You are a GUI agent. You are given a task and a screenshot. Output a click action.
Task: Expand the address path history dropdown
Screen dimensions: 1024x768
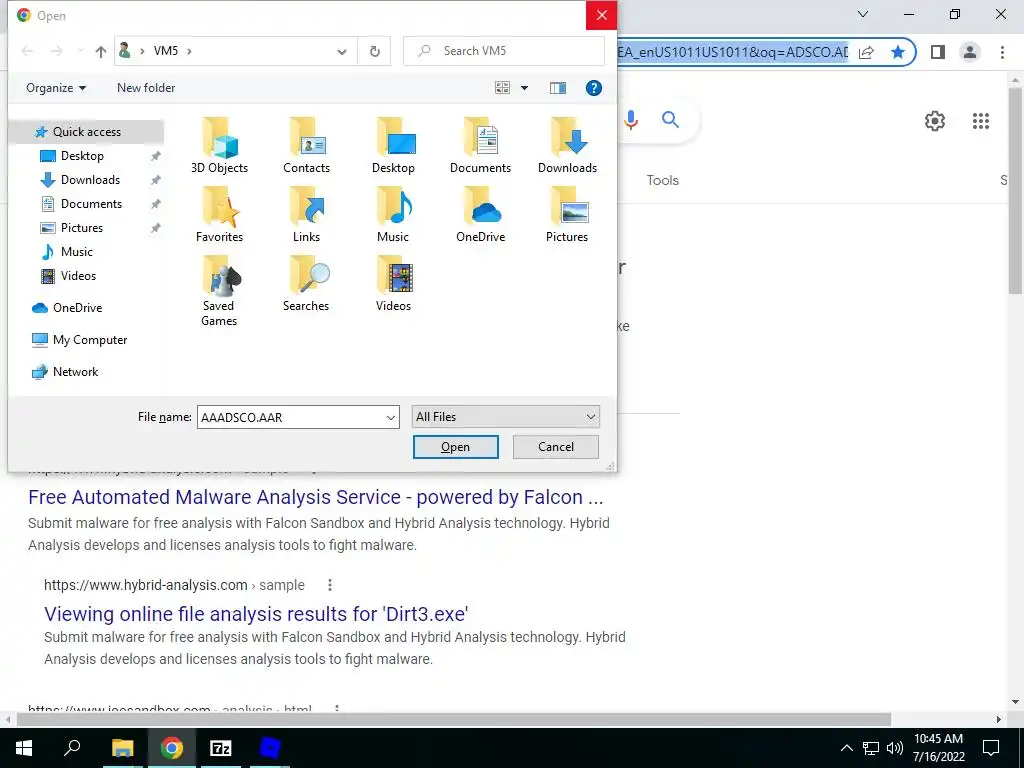pyautogui.click(x=342, y=52)
